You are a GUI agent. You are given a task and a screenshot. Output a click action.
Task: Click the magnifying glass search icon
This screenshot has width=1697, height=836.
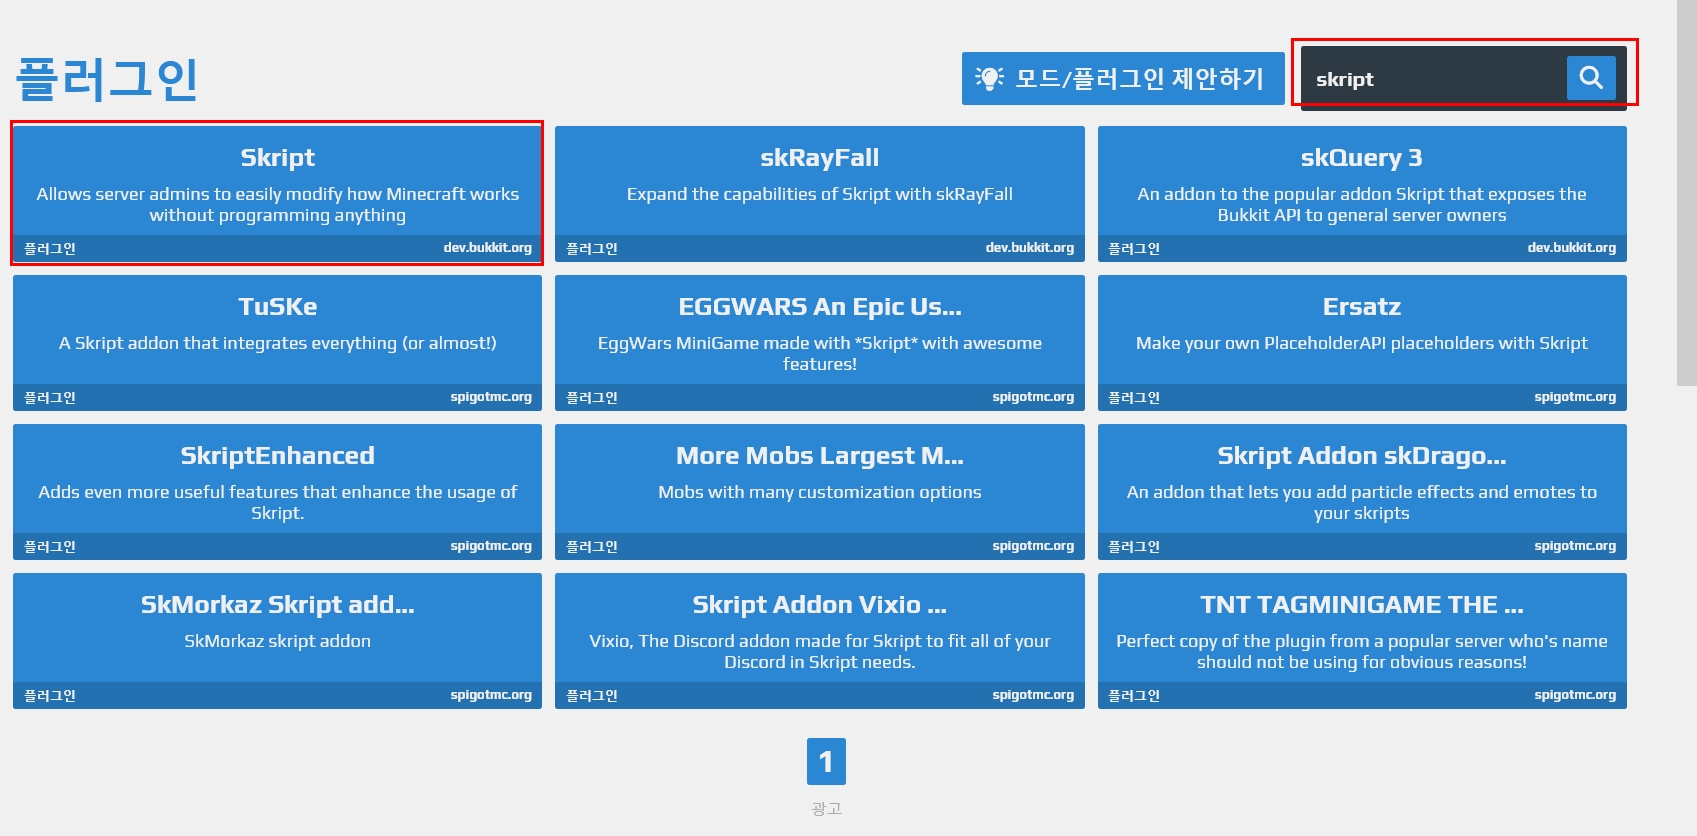pyautogui.click(x=1591, y=78)
